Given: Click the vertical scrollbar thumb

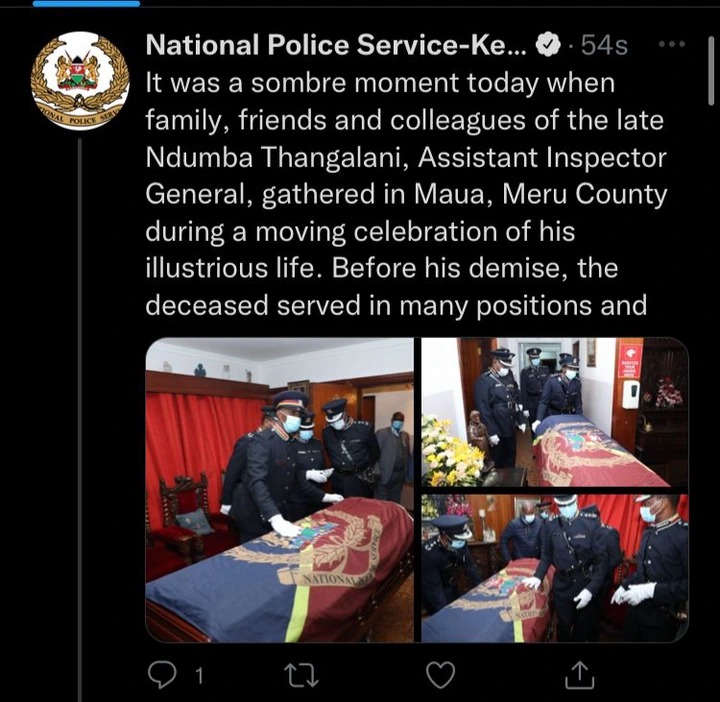Looking at the screenshot, I should (711, 71).
